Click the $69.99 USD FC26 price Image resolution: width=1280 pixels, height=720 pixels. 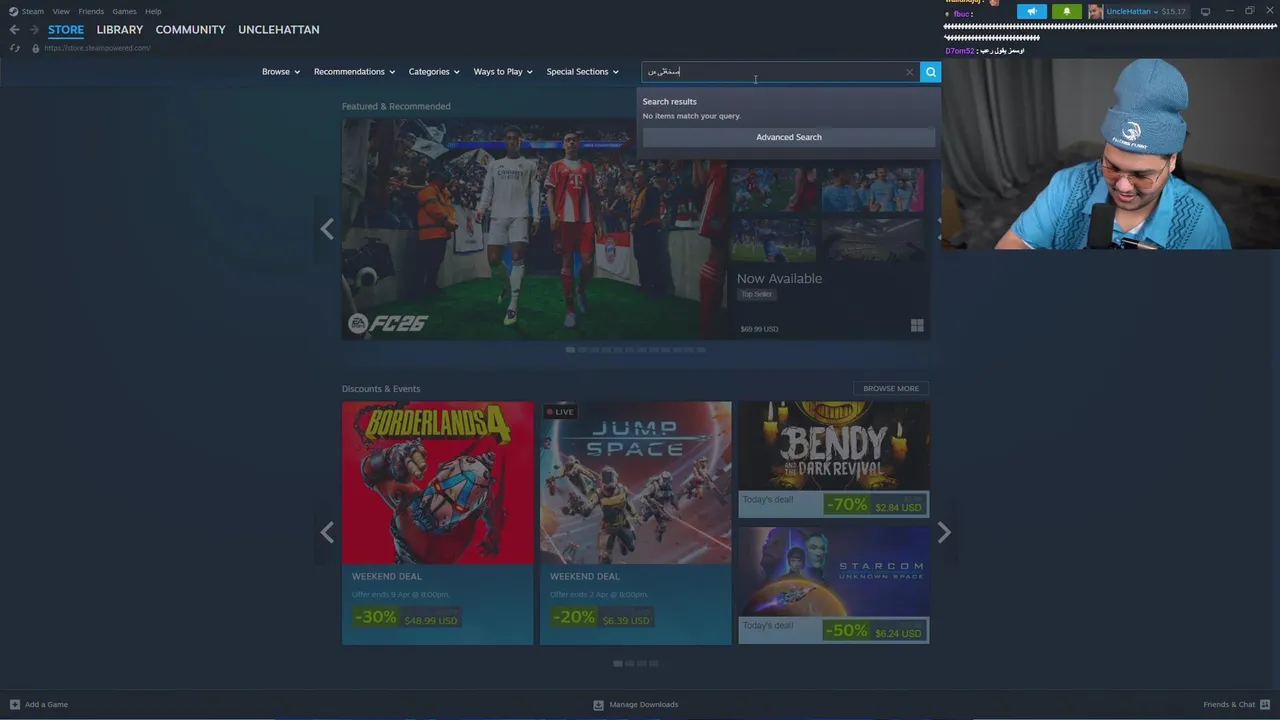pyautogui.click(x=759, y=329)
